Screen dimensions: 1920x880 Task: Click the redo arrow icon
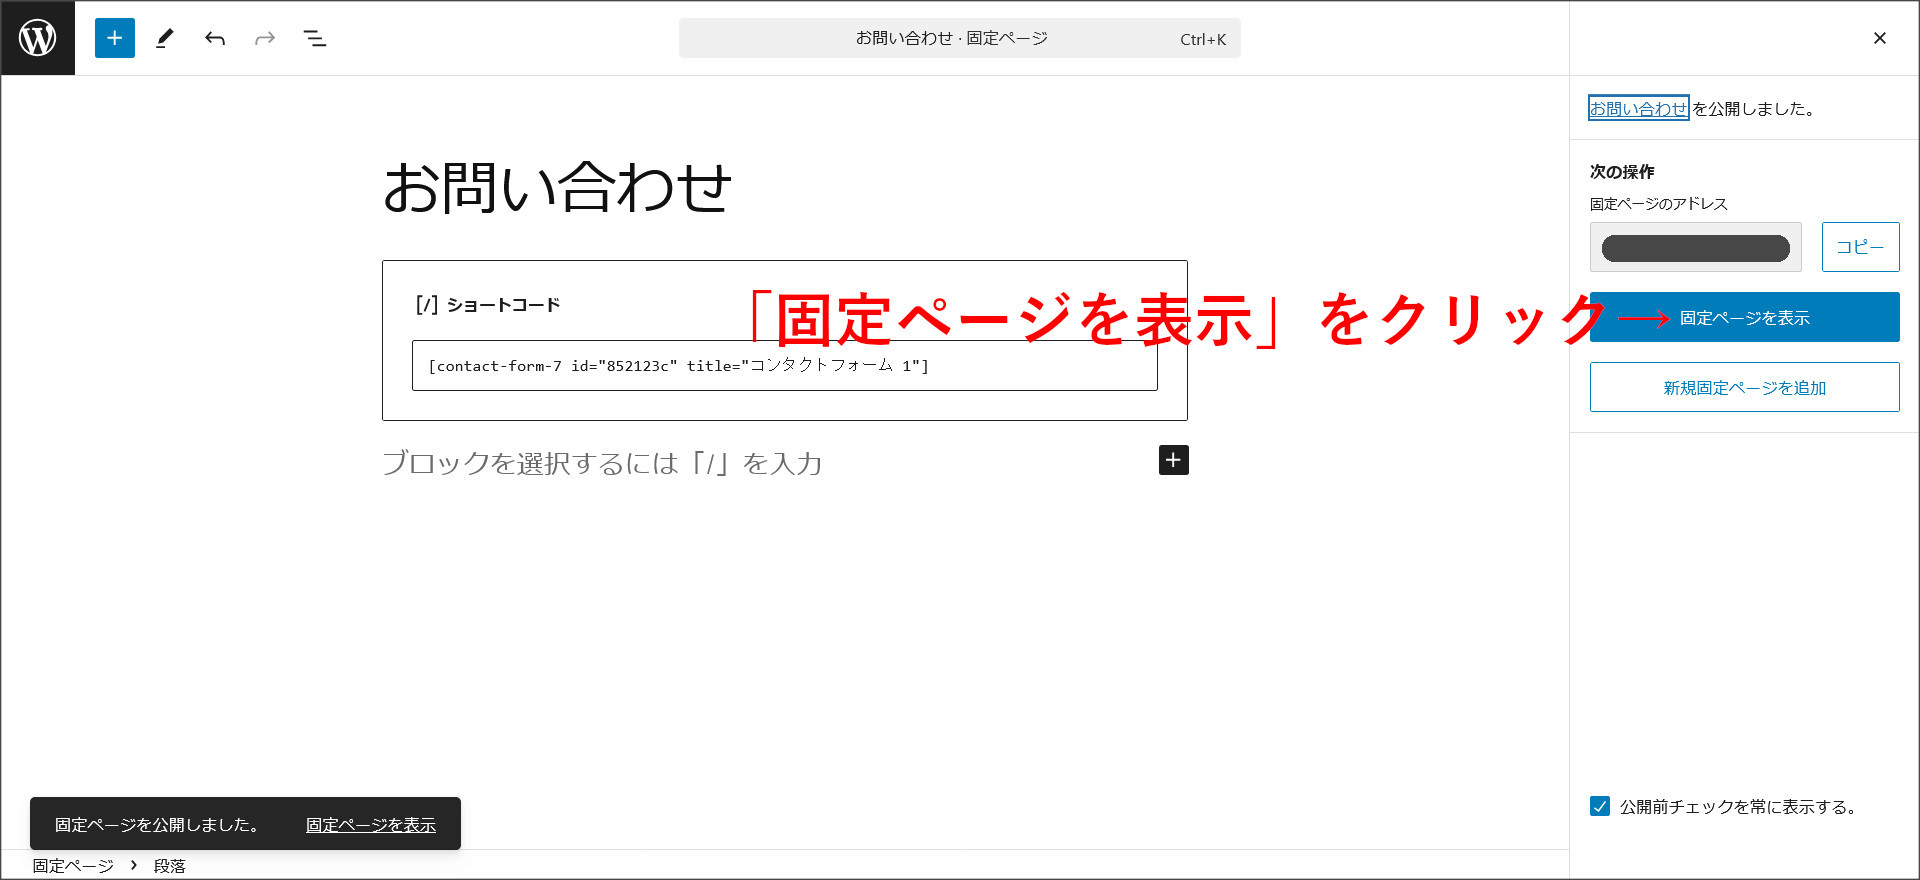(x=265, y=38)
